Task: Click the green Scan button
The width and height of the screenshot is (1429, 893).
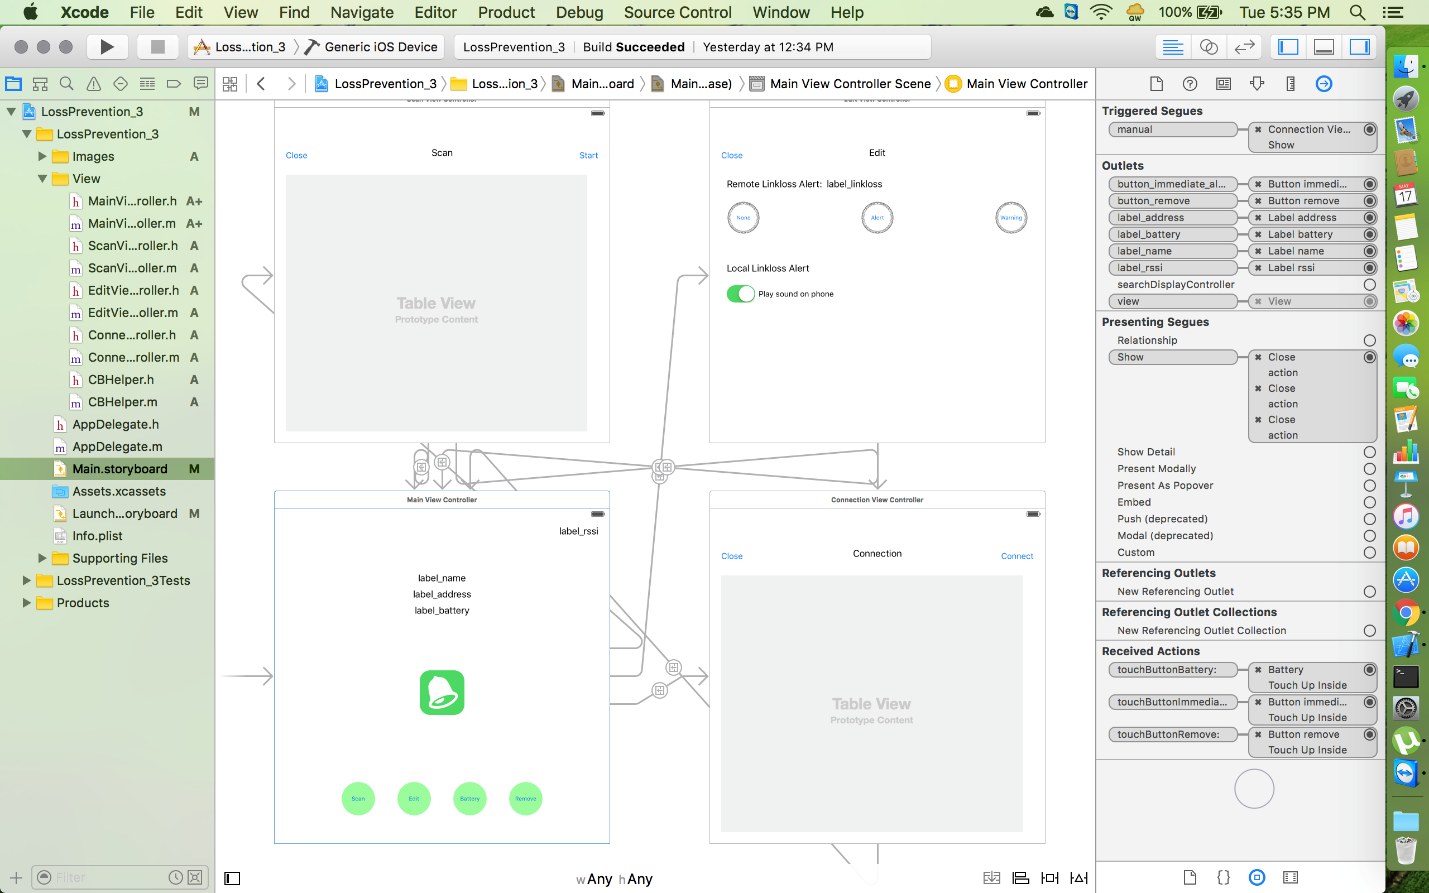Action: pos(358,798)
